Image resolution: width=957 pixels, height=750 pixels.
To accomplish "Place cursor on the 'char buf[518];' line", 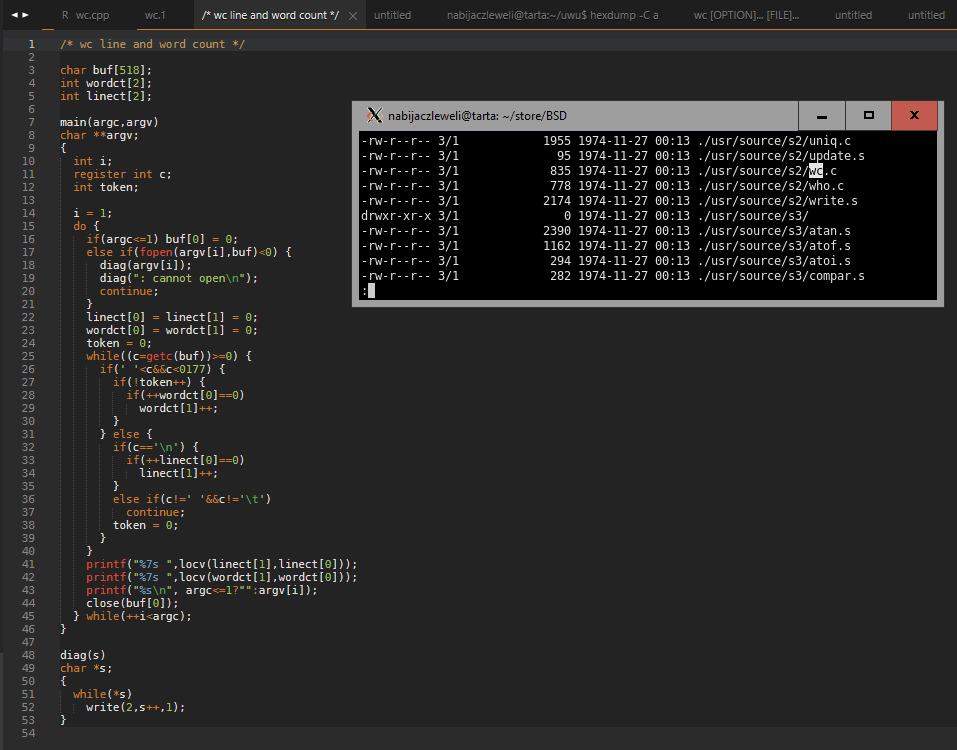I will coord(106,70).
